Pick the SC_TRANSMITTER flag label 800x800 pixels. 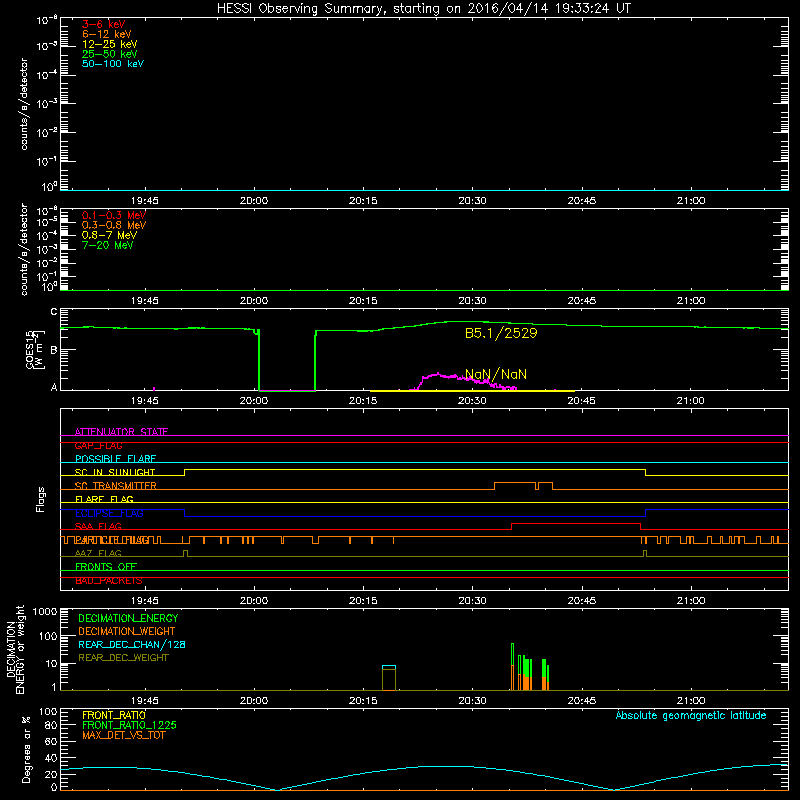point(115,486)
